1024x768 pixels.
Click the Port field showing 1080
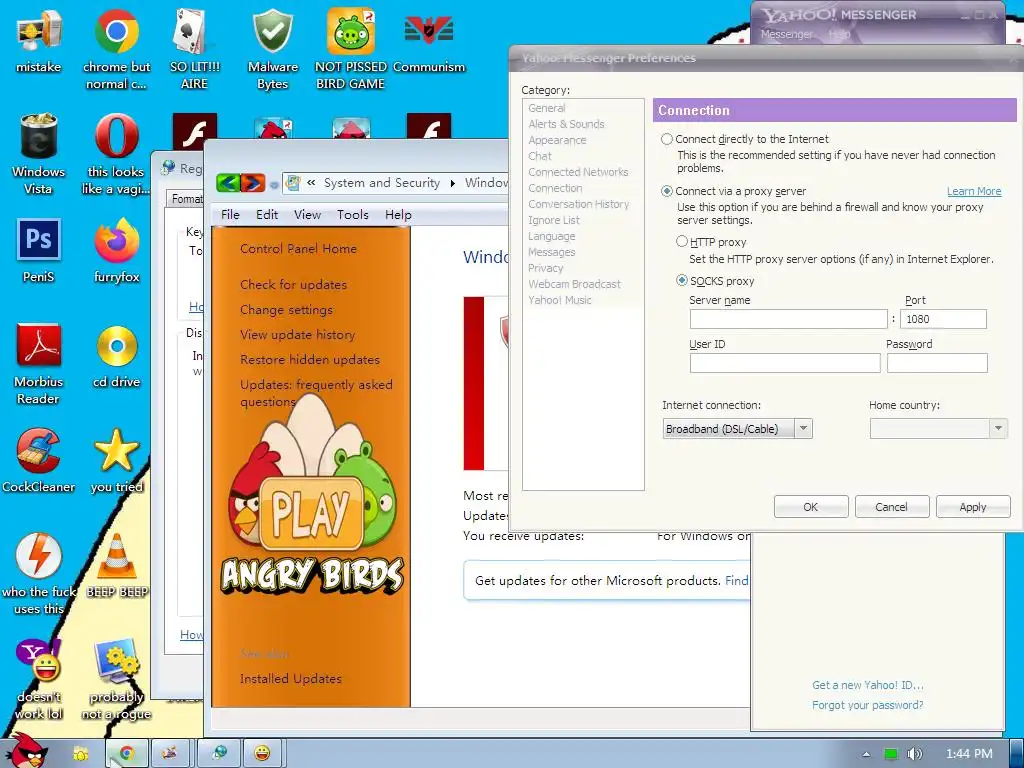coord(943,319)
